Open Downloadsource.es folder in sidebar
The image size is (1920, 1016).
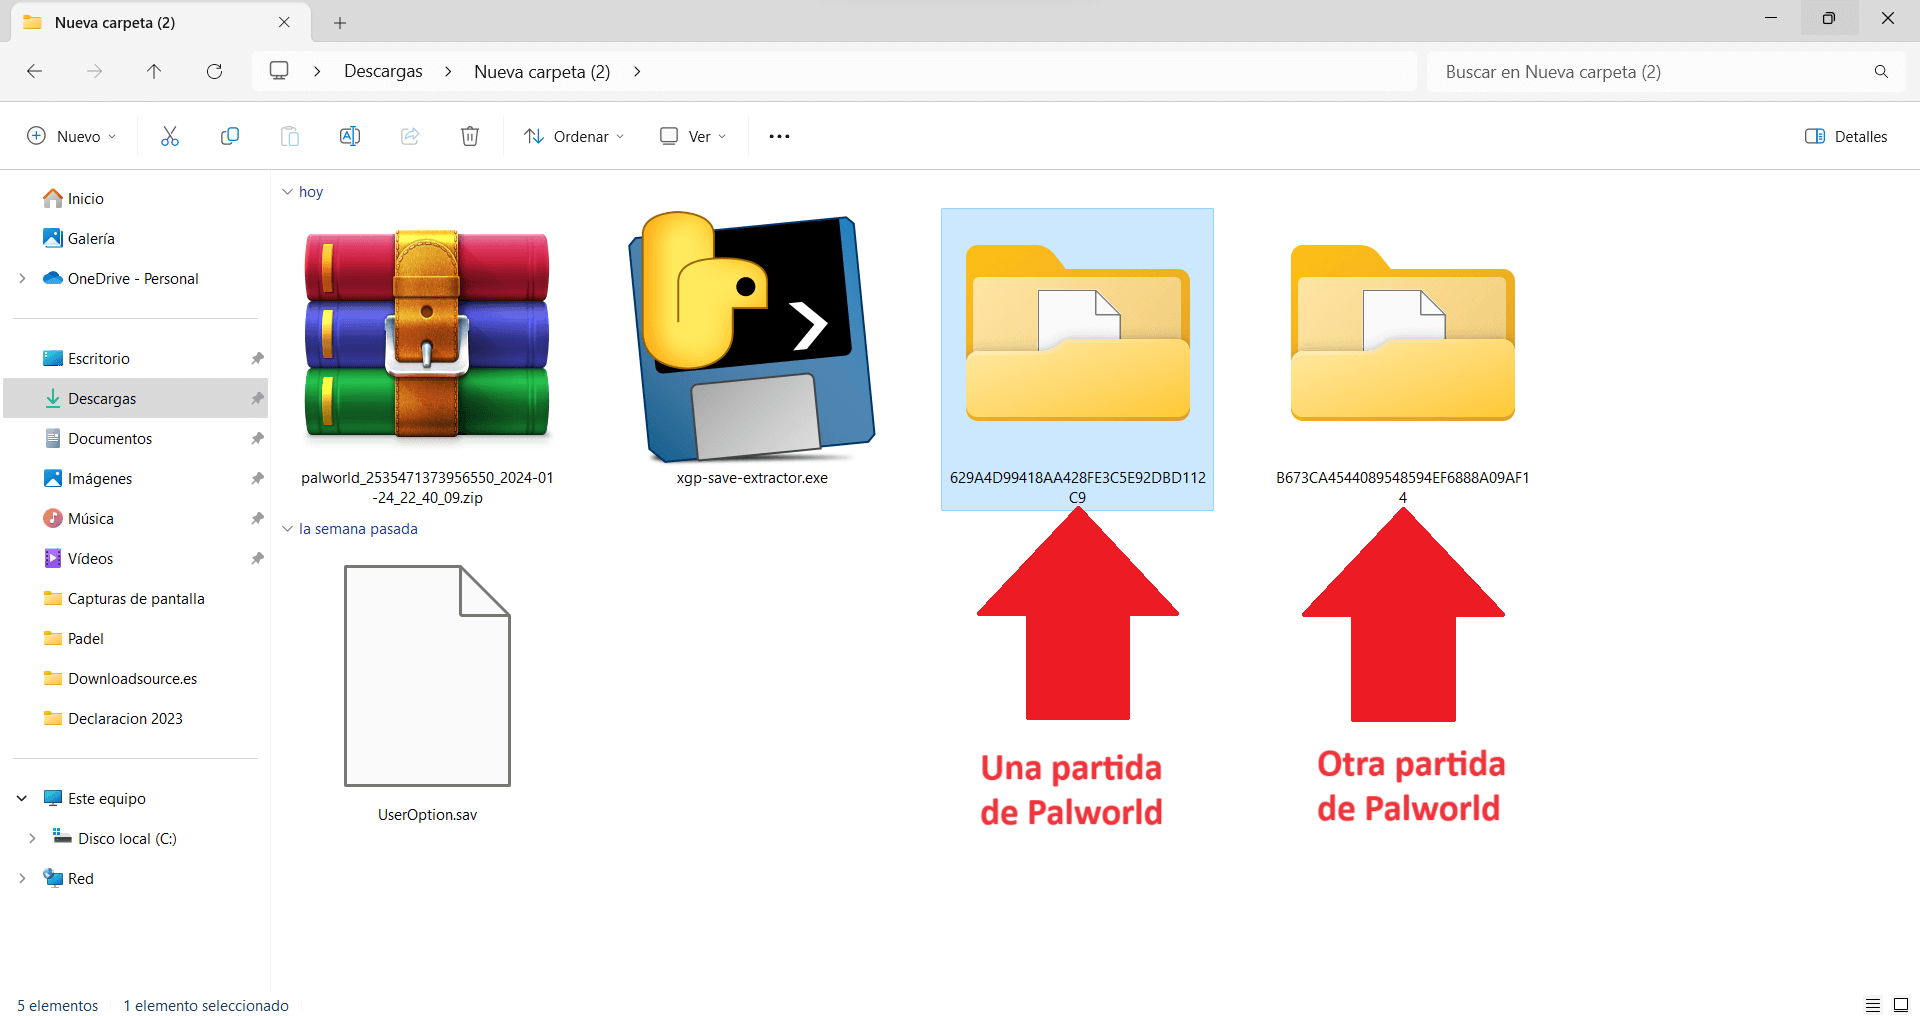coord(133,679)
